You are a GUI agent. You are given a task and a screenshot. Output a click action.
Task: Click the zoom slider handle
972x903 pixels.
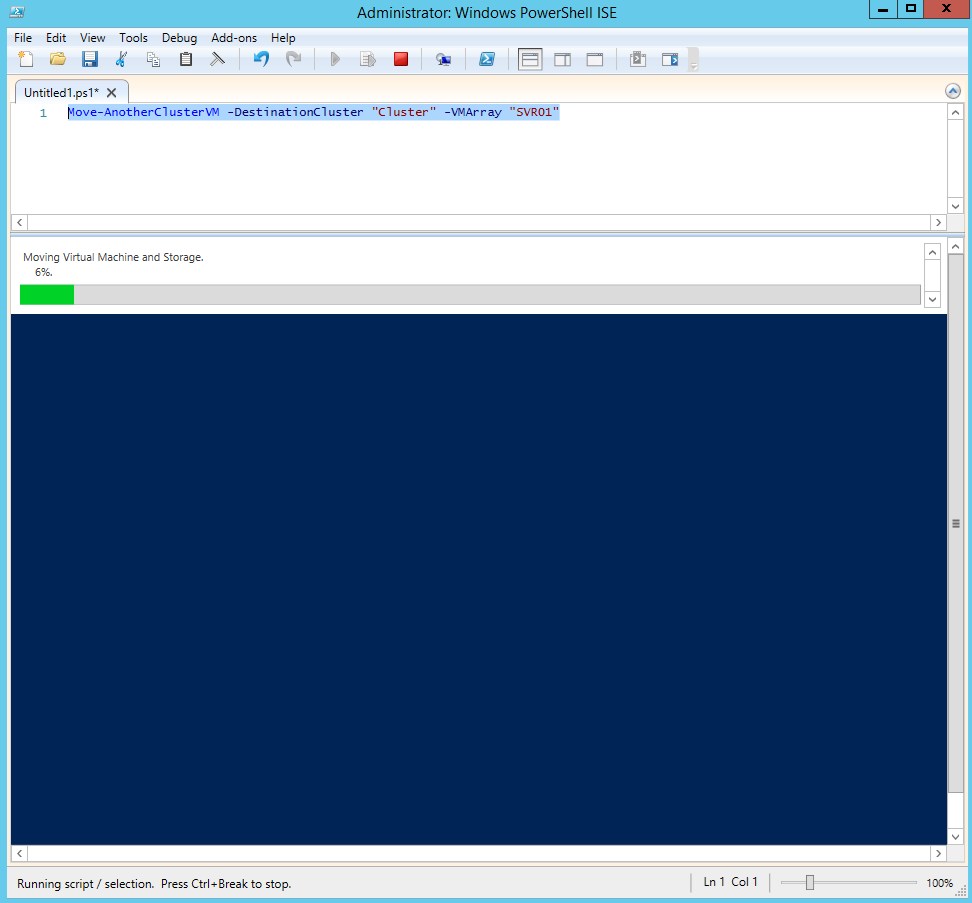pos(810,883)
